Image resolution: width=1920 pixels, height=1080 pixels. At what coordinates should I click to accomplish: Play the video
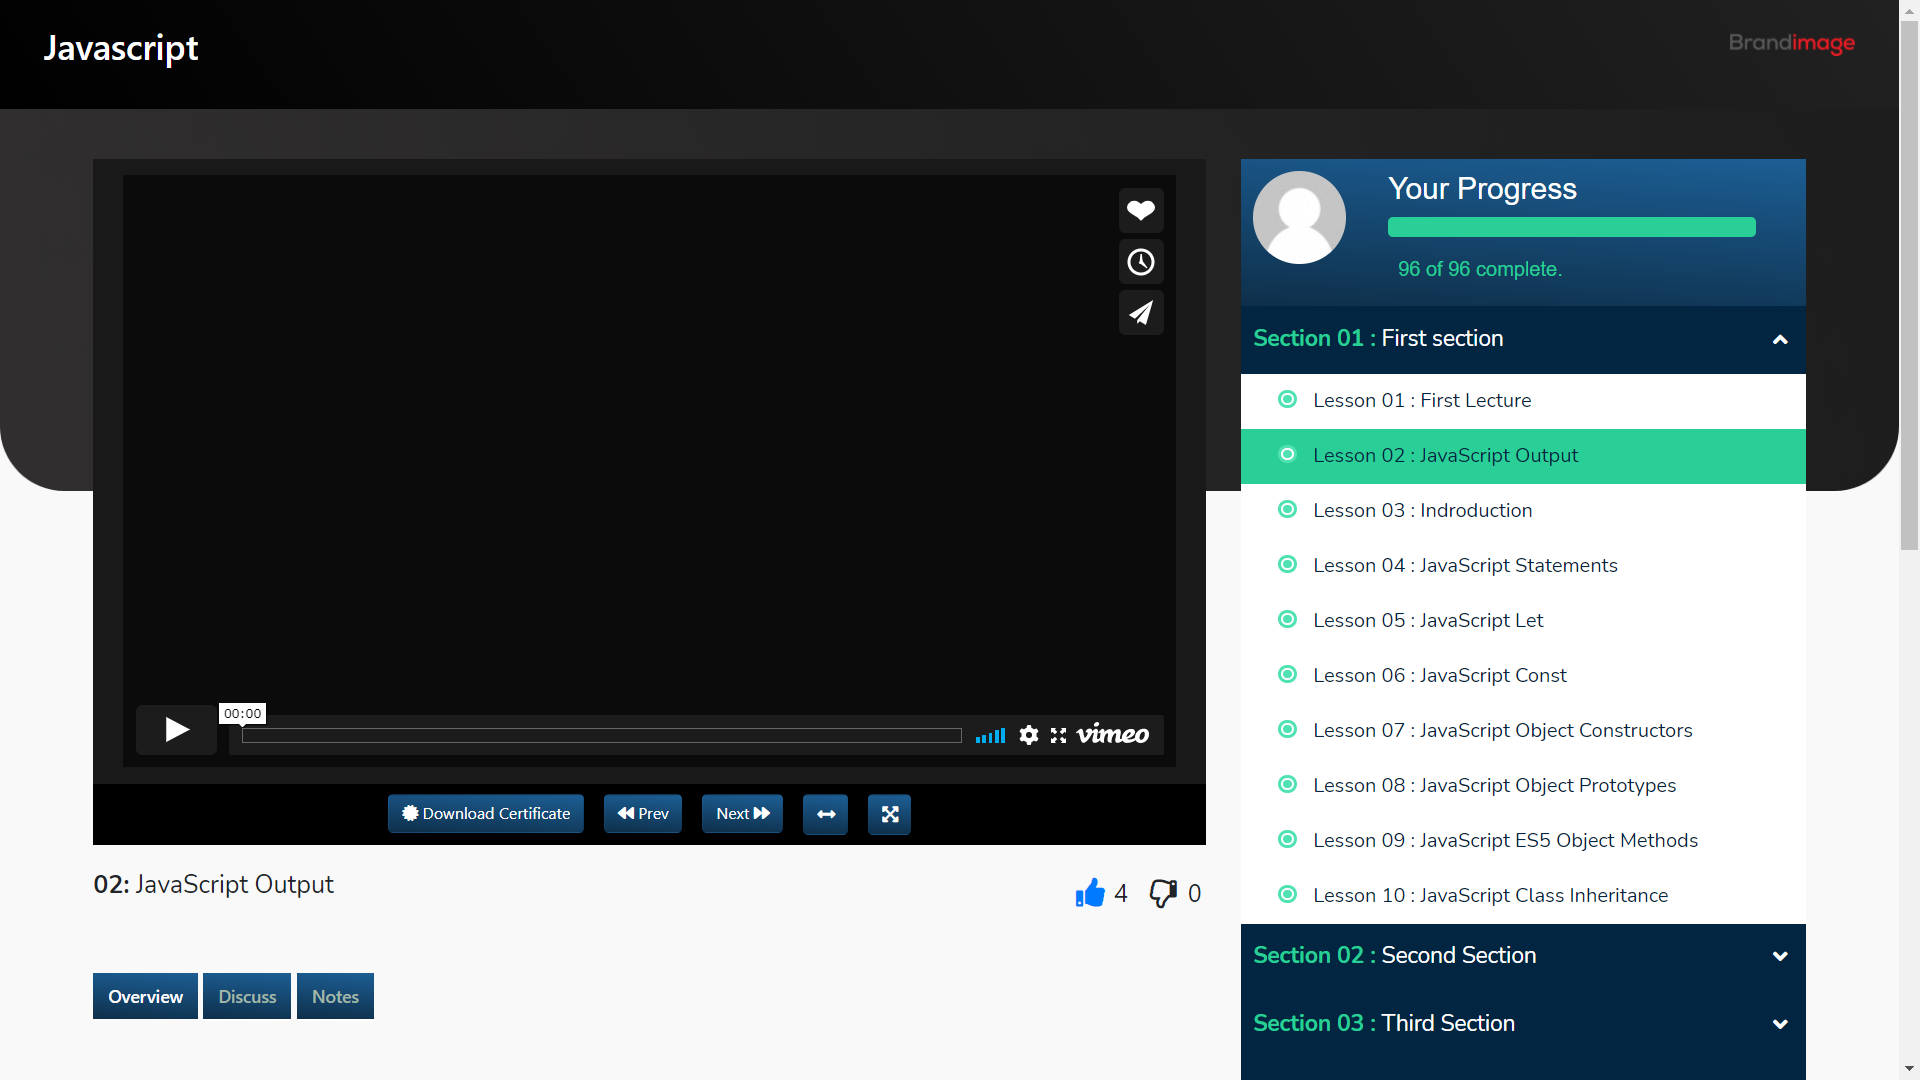click(177, 730)
